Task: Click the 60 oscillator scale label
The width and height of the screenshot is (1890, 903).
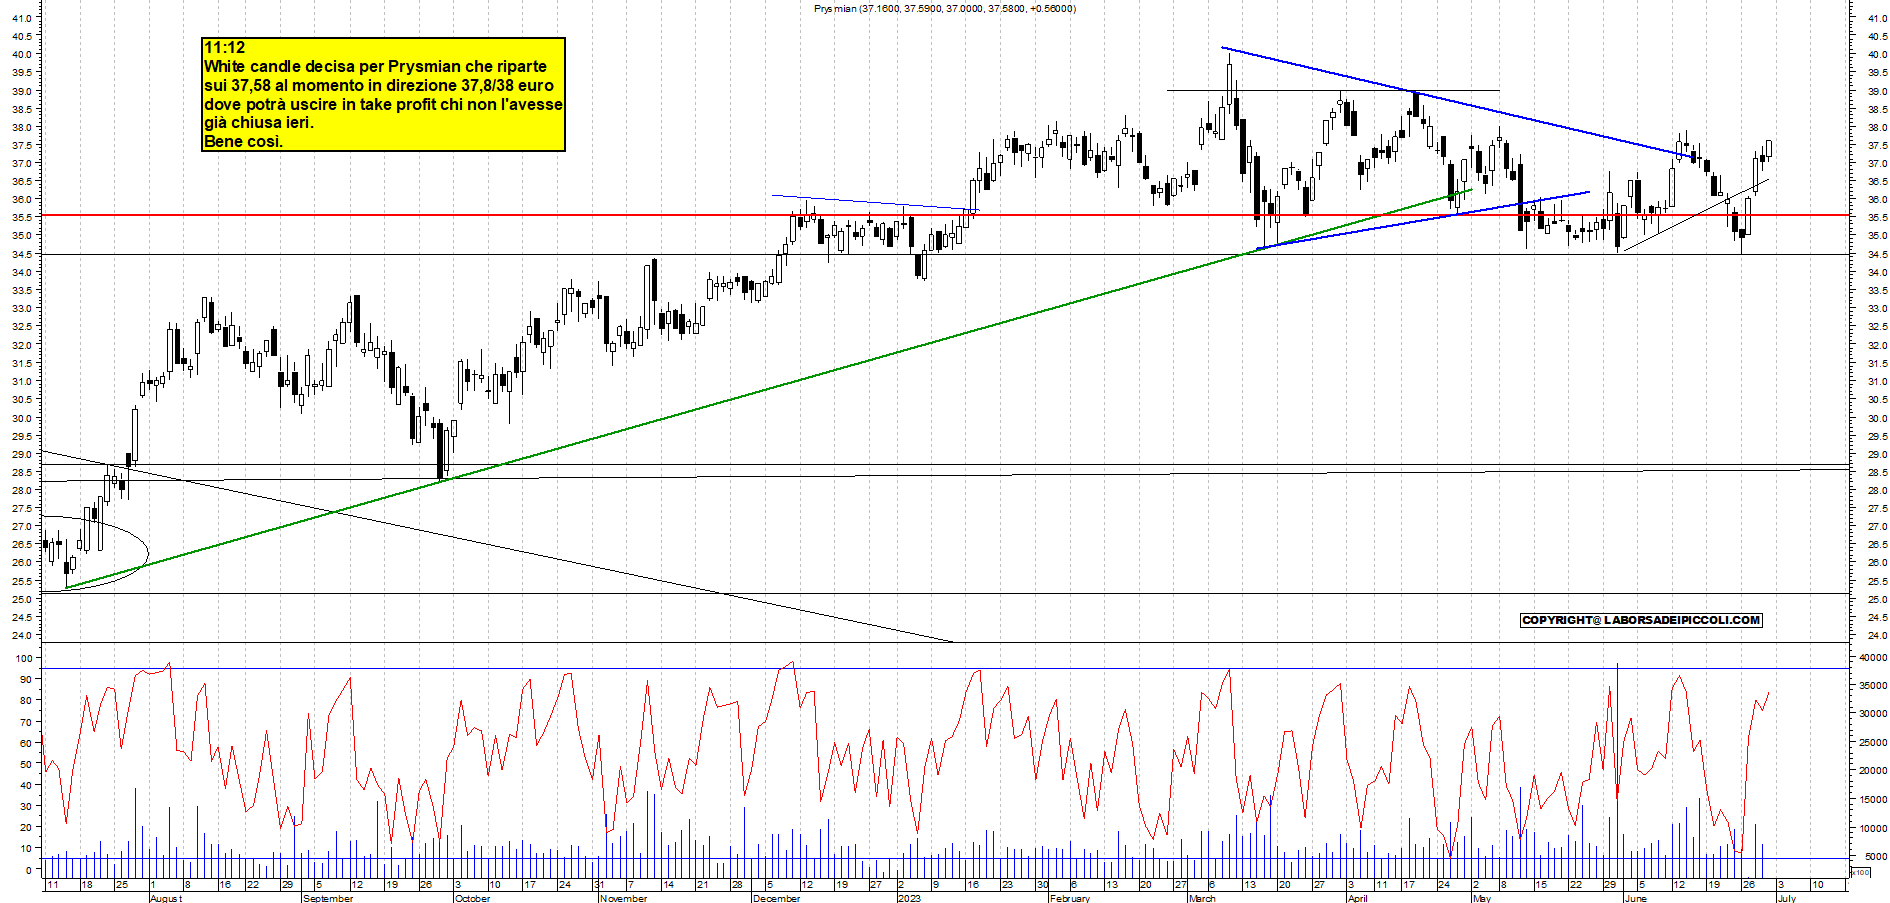Action: click(x=27, y=743)
